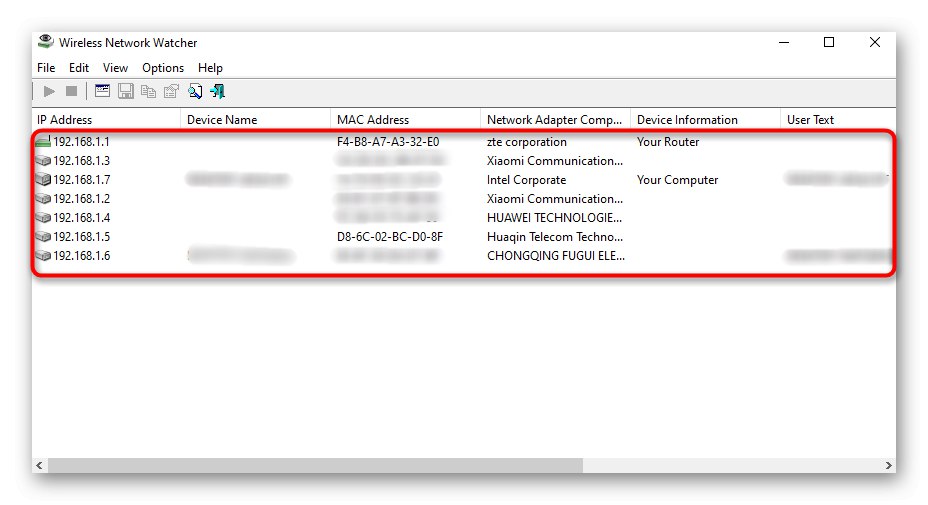Open the Edit menu
The width and height of the screenshot is (928, 505).
pos(79,67)
